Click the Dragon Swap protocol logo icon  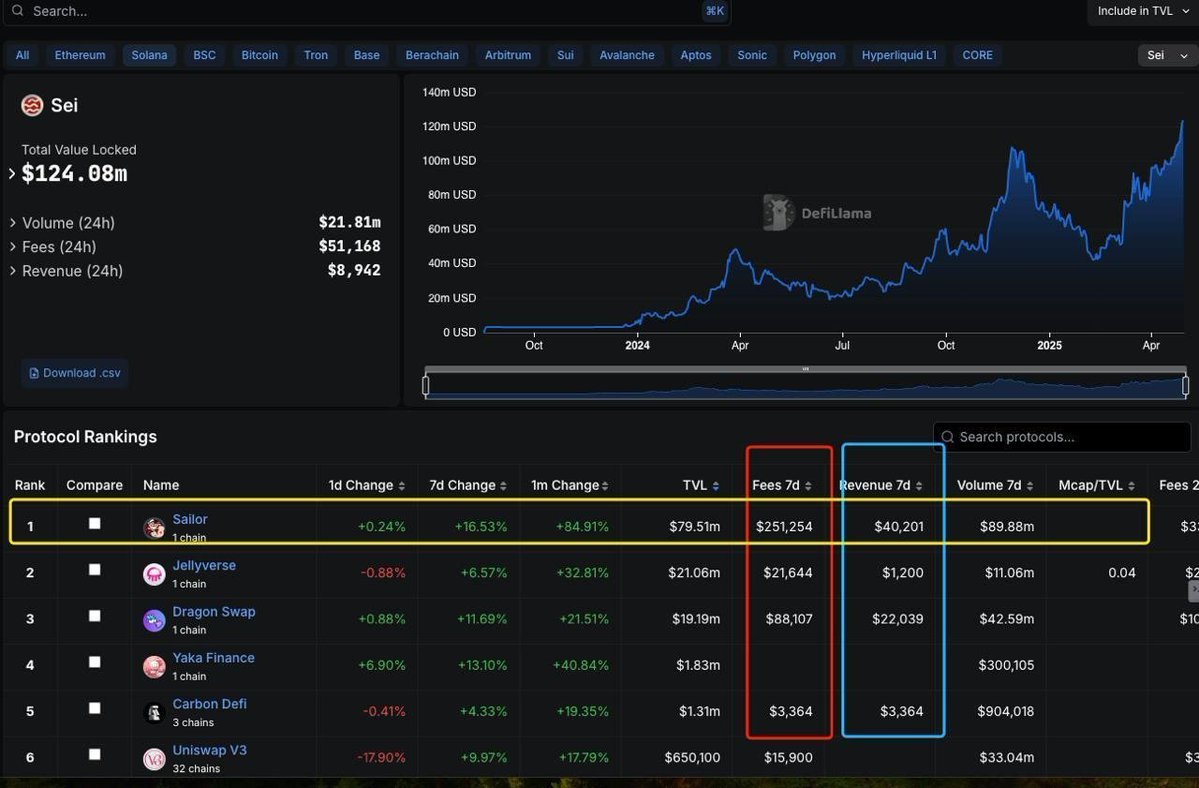point(154,620)
